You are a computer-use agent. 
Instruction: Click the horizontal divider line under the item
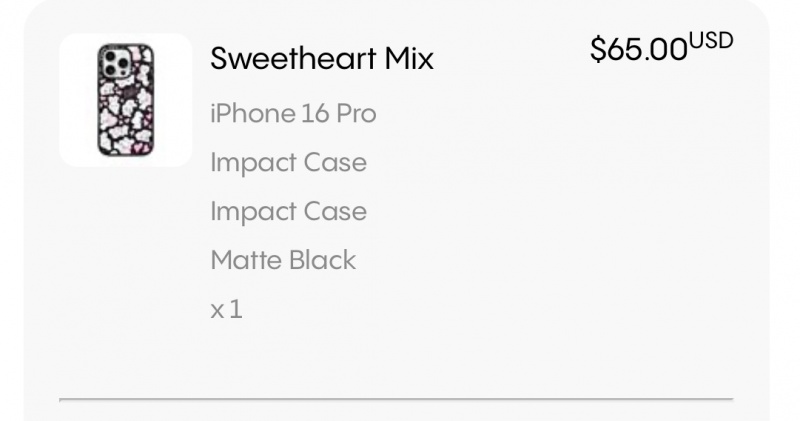396,399
